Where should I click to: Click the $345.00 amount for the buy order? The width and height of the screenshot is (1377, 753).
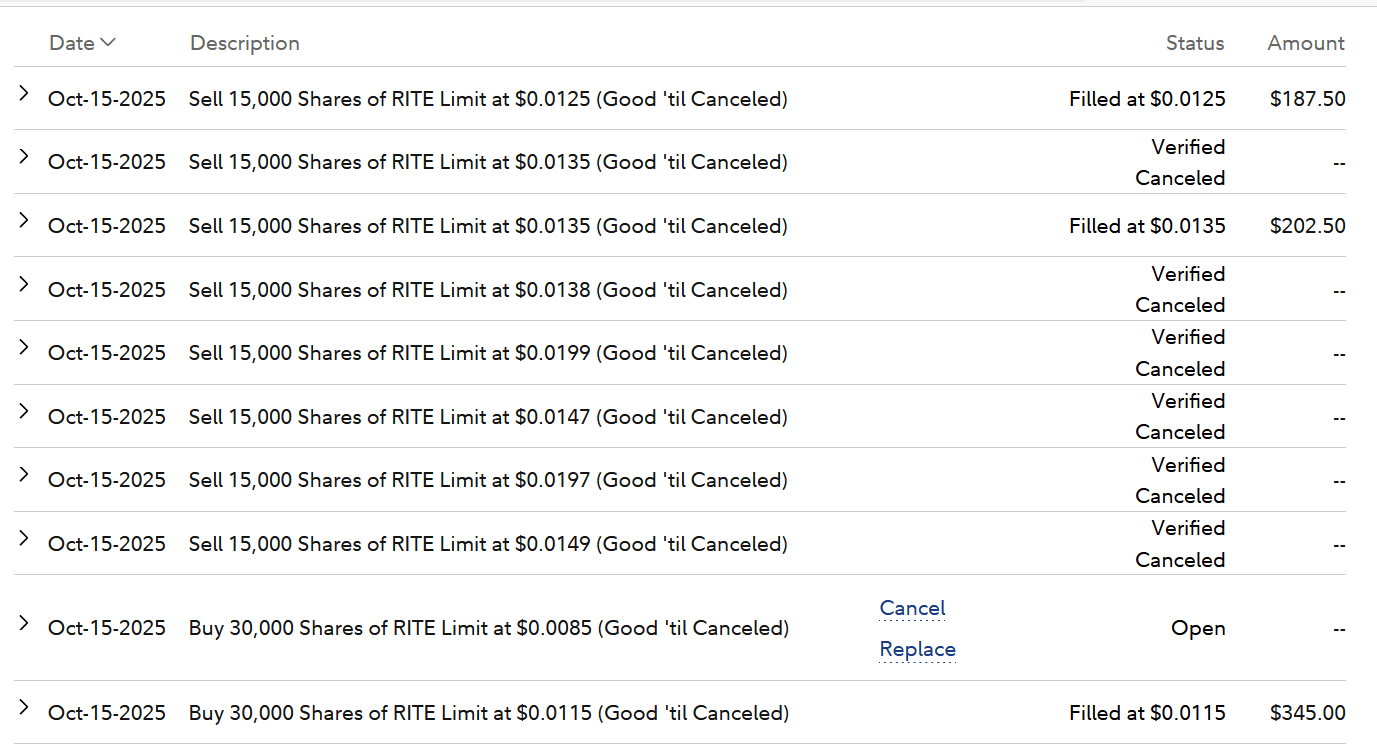pos(1307,713)
